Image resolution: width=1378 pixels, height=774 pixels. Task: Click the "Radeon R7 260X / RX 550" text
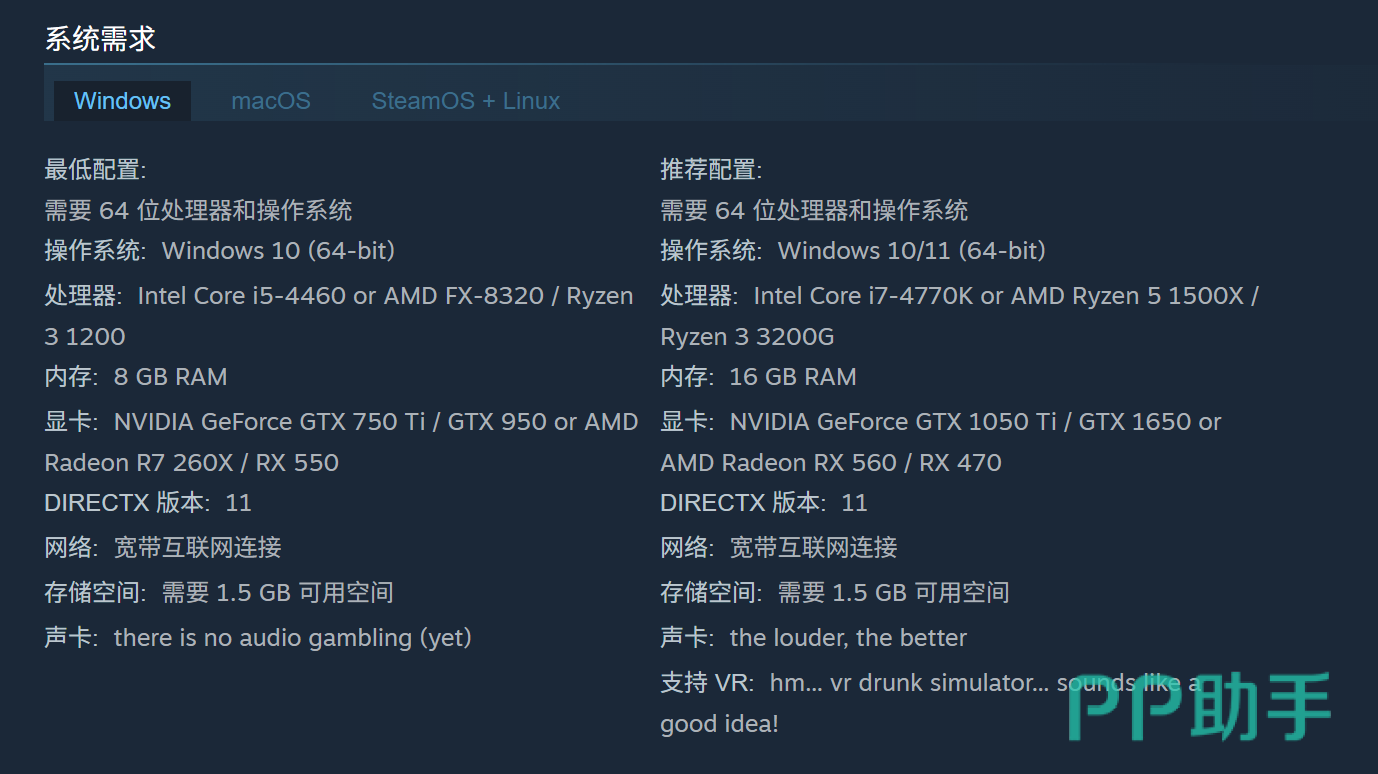pos(192,463)
